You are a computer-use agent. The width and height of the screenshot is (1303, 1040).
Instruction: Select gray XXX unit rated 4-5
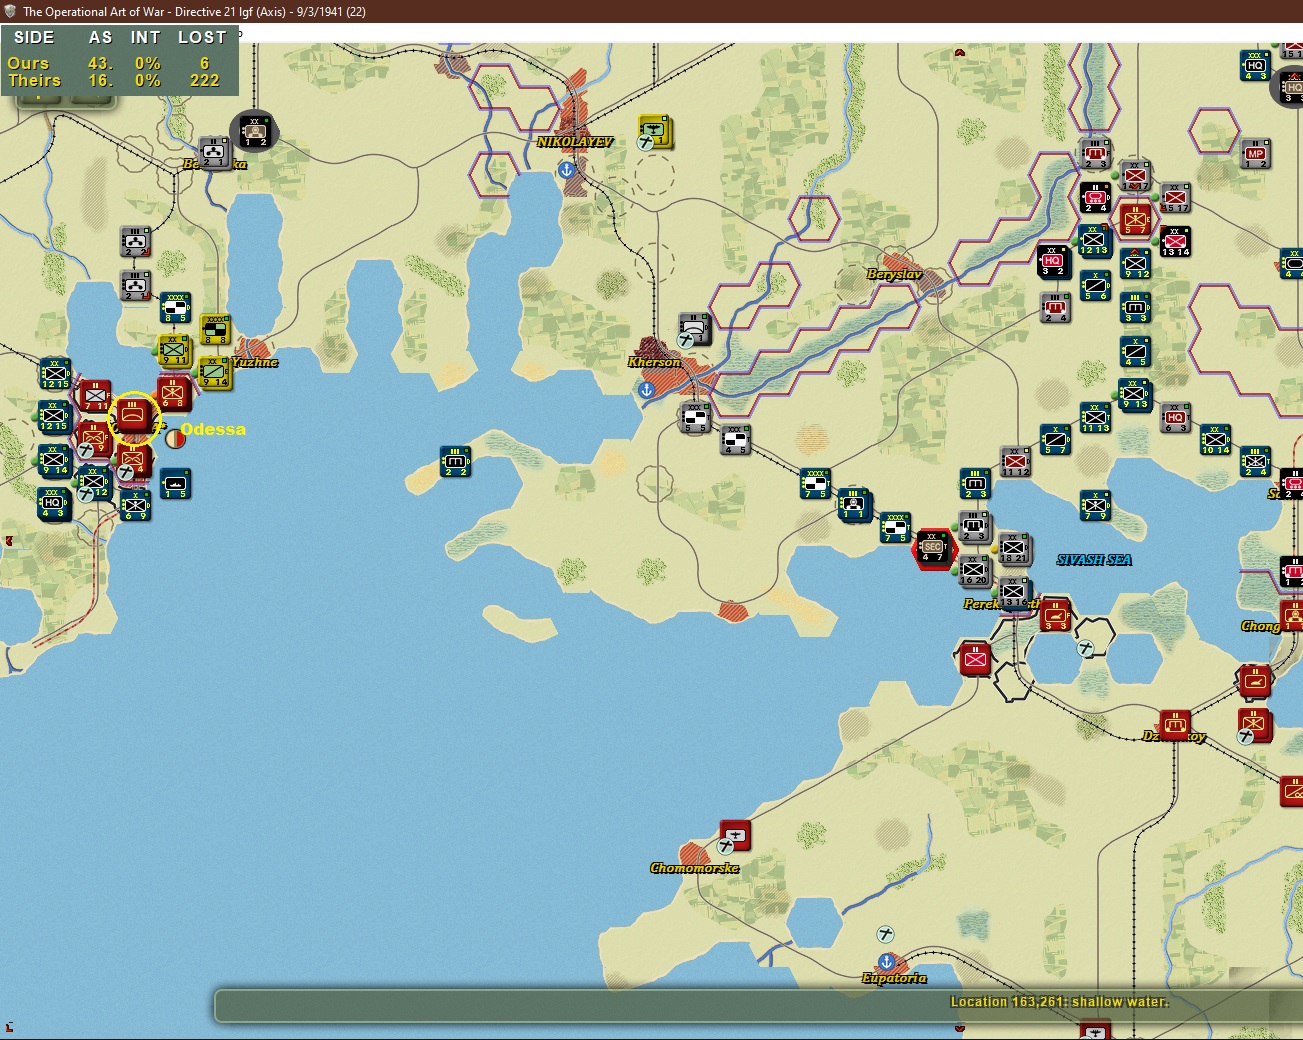735,440
